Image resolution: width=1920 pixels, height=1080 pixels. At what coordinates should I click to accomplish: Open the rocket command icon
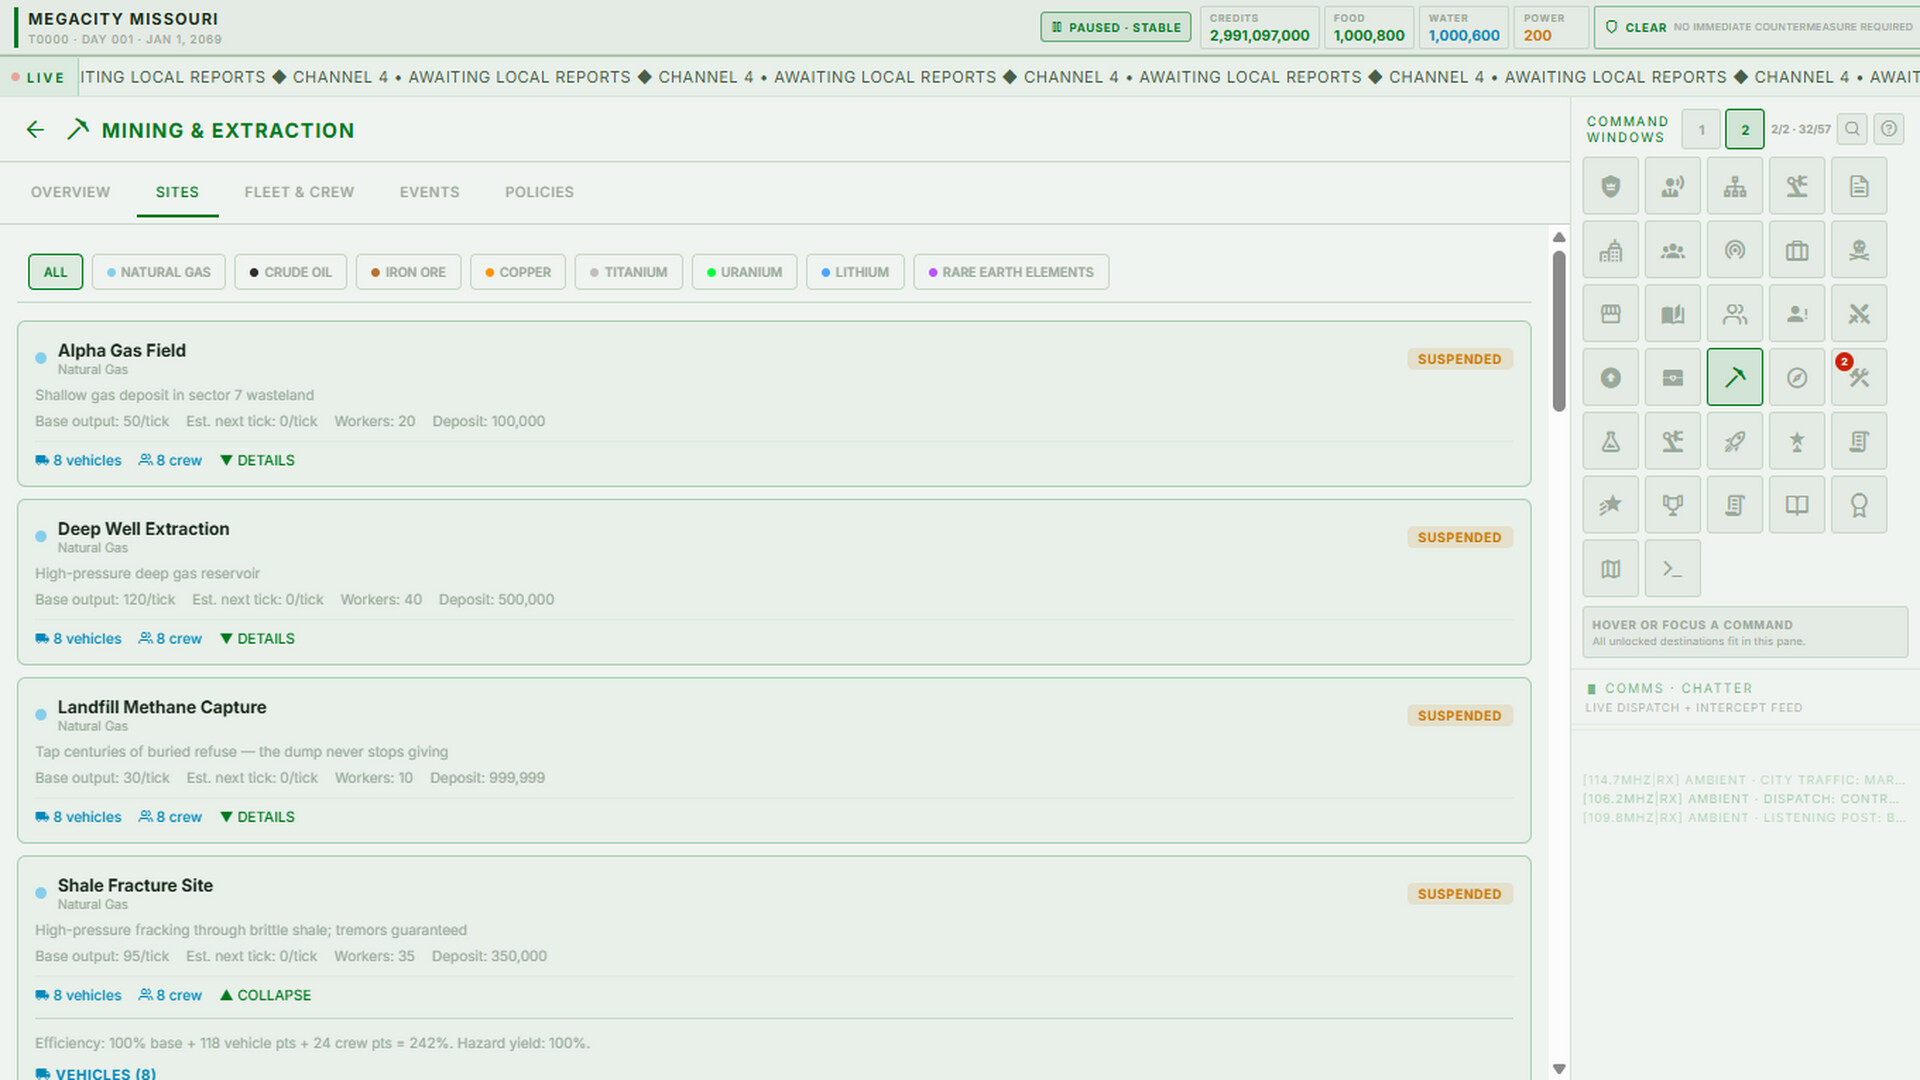(1734, 441)
